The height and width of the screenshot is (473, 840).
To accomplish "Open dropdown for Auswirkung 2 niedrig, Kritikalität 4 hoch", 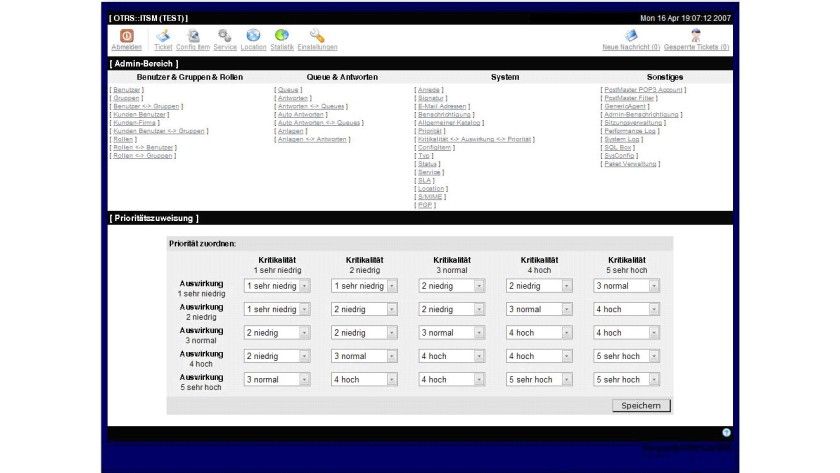I will 539,309.
